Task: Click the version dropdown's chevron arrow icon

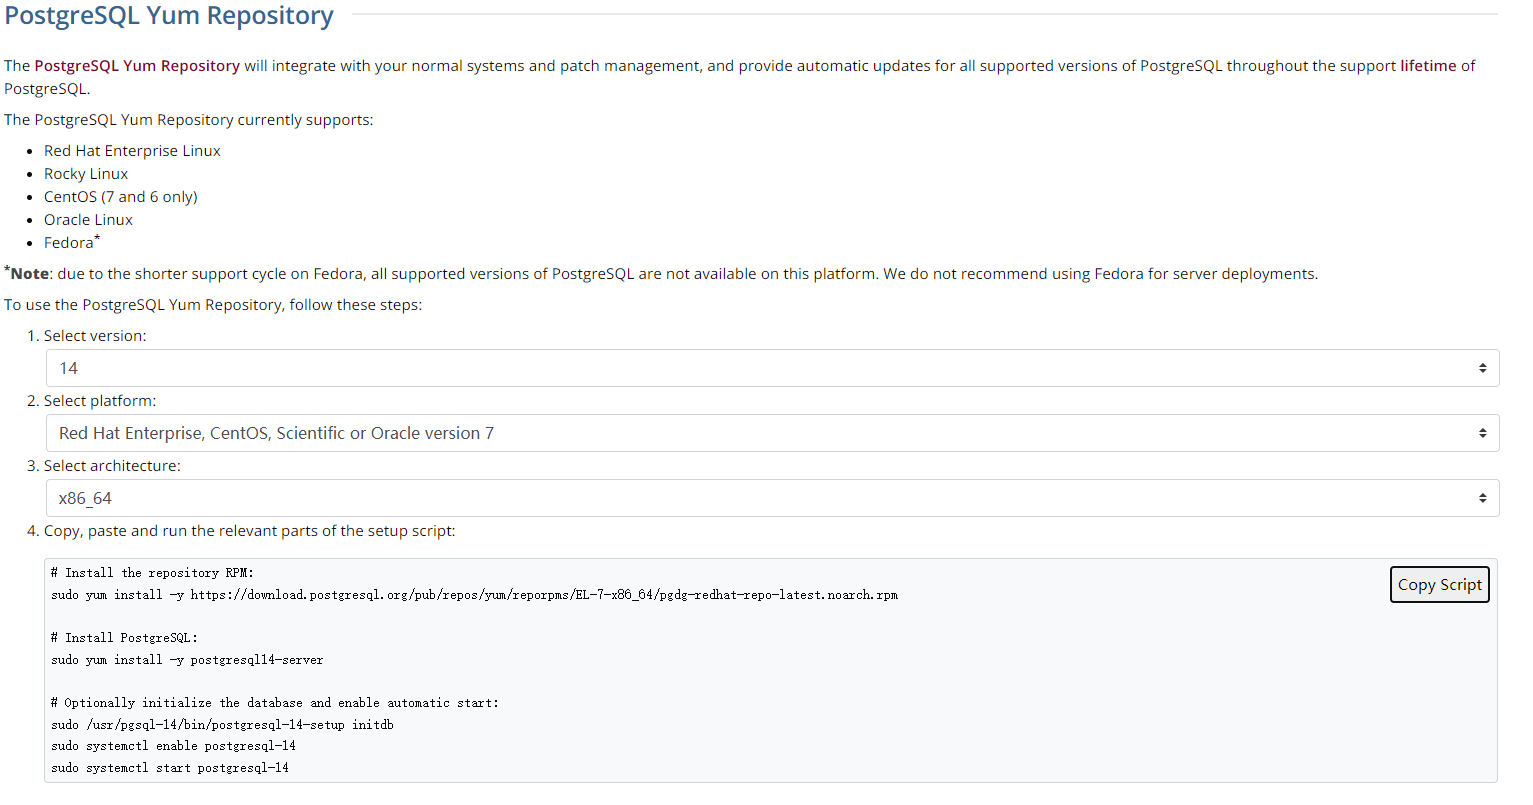Action: (1484, 367)
